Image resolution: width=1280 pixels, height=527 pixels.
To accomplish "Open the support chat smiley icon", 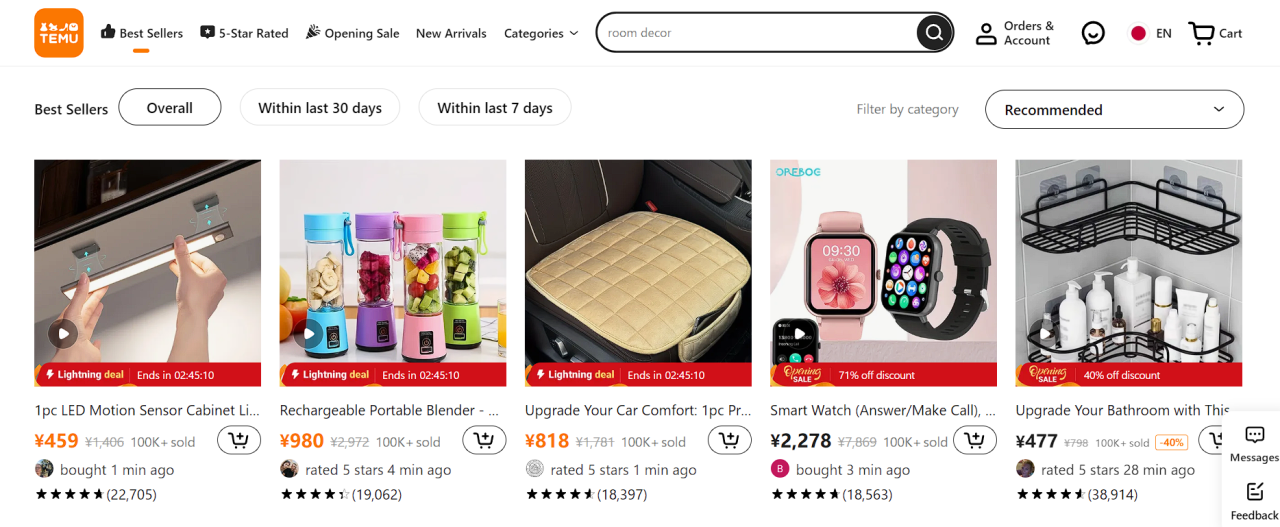I will (x=1093, y=34).
